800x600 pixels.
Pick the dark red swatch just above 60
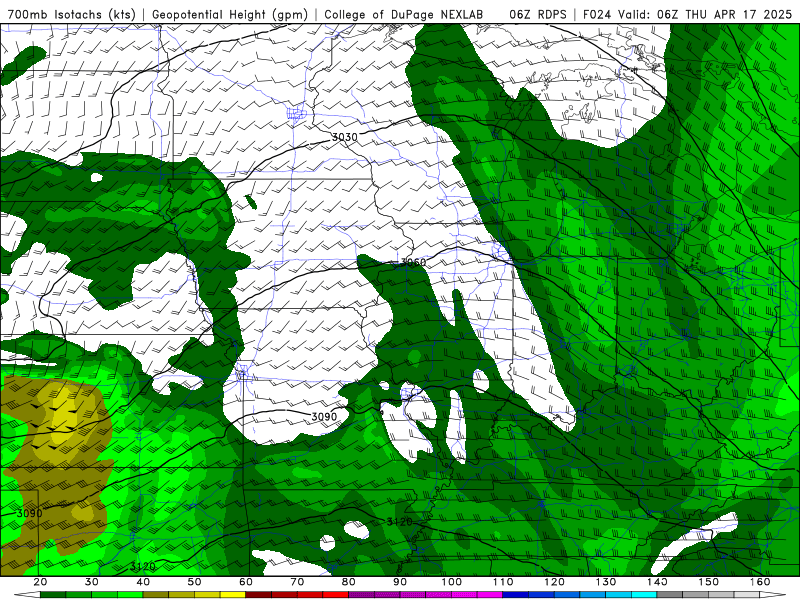click(x=259, y=595)
